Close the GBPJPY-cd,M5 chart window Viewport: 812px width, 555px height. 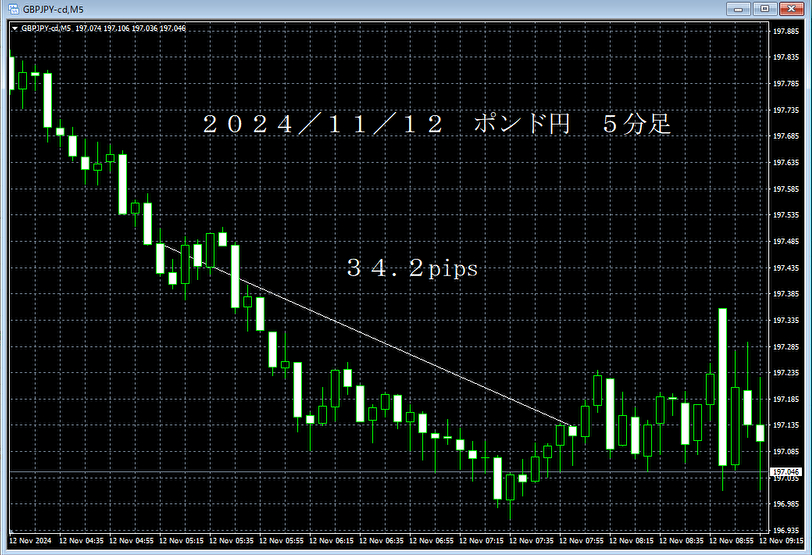pyautogui.click(x=791, y=9)
